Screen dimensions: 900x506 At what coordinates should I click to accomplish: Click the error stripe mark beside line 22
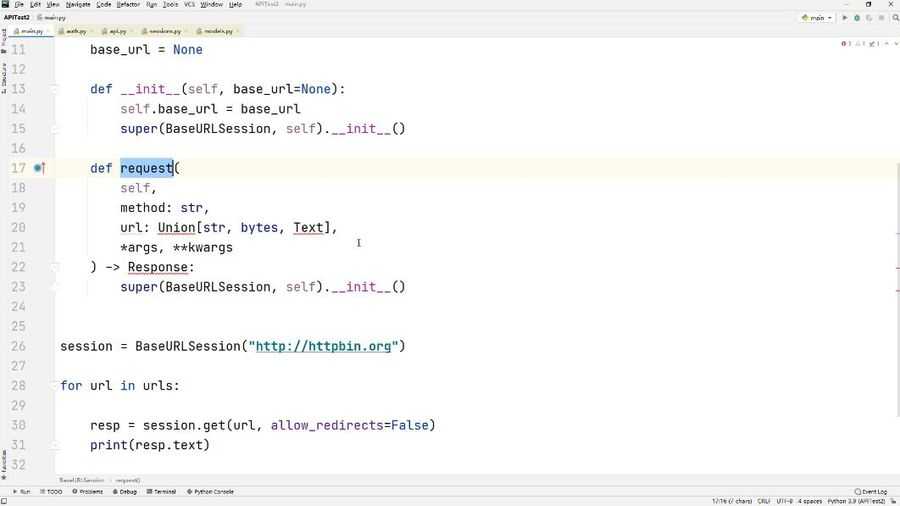pos(897,267)
